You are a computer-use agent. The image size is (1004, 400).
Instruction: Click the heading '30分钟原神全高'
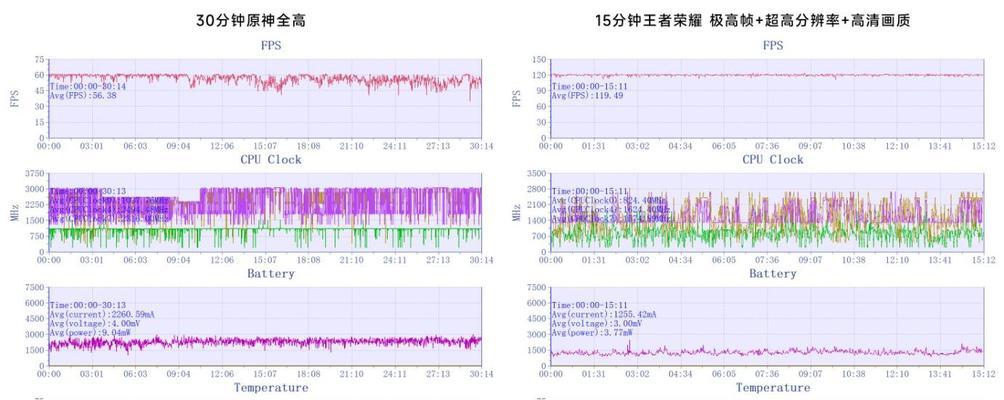pyautogui.click(x=251, y=21)
